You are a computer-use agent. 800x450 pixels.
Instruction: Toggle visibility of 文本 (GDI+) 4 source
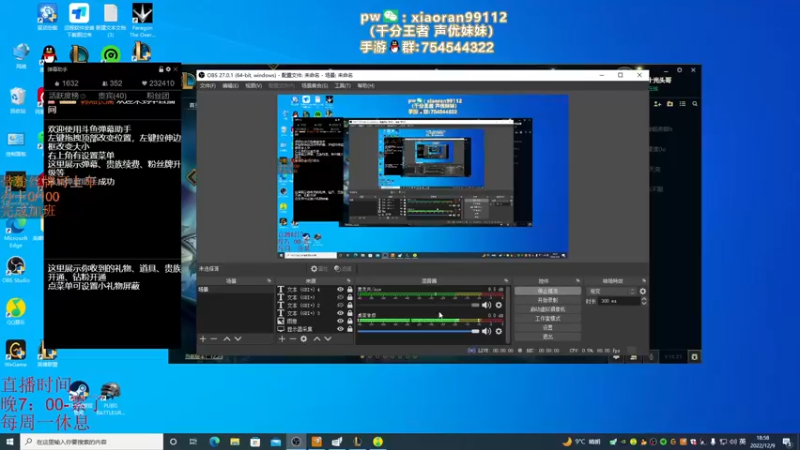340,289
